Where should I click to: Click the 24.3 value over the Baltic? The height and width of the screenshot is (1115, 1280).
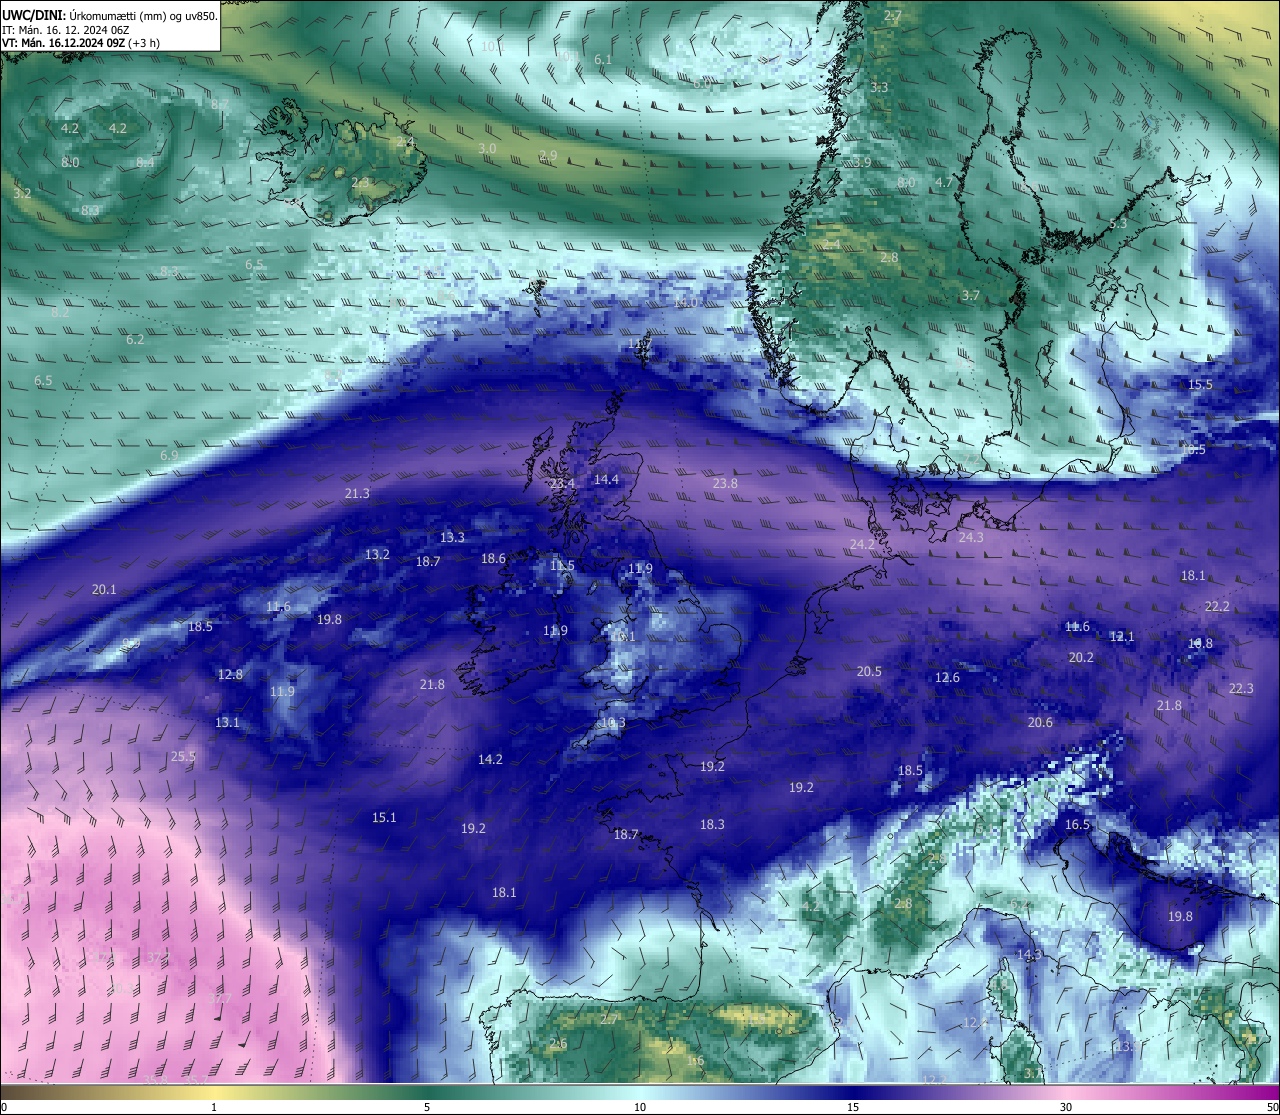971,538
